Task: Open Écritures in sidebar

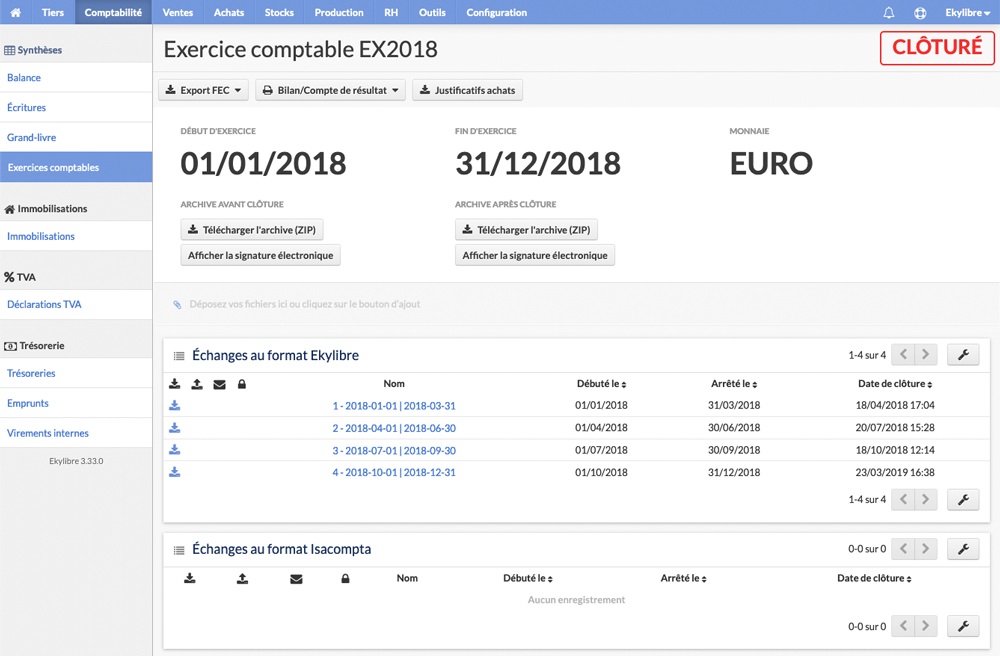Action: tap(76, 108)
